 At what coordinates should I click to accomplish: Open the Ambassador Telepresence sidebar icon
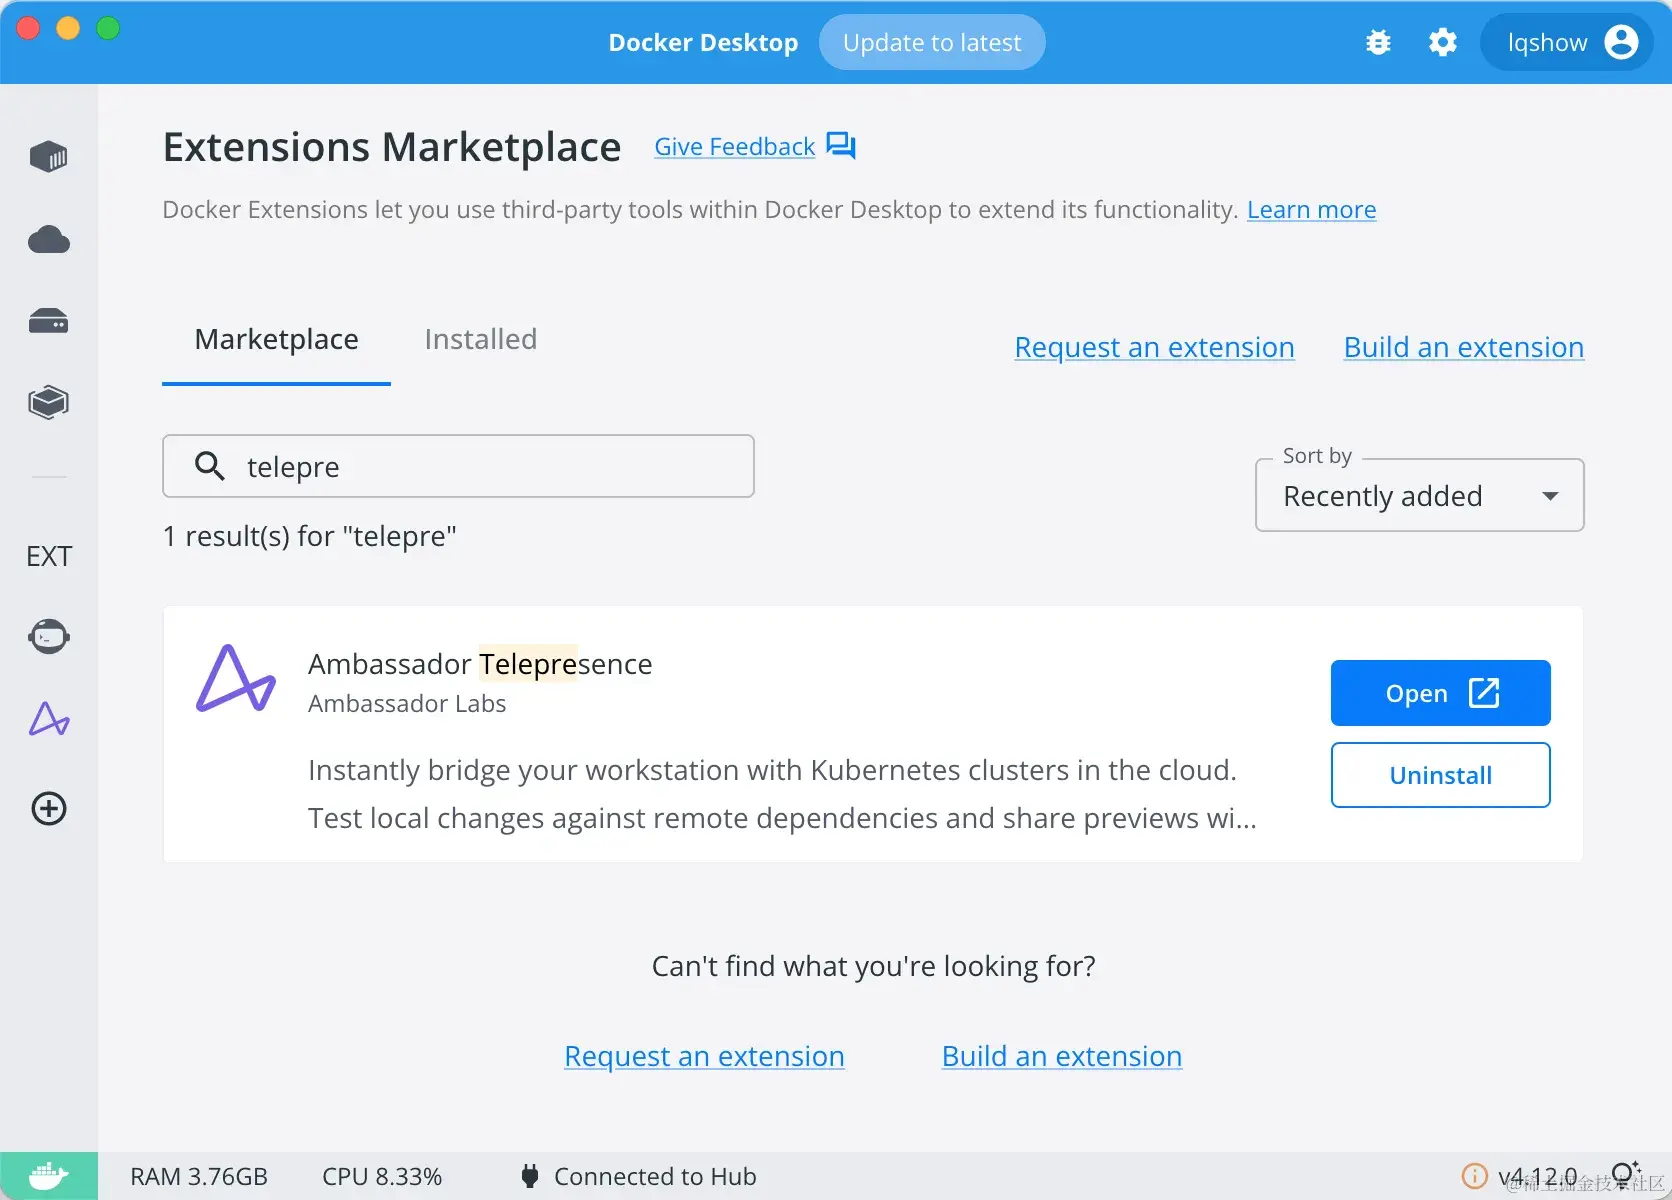tap(49, 719)
